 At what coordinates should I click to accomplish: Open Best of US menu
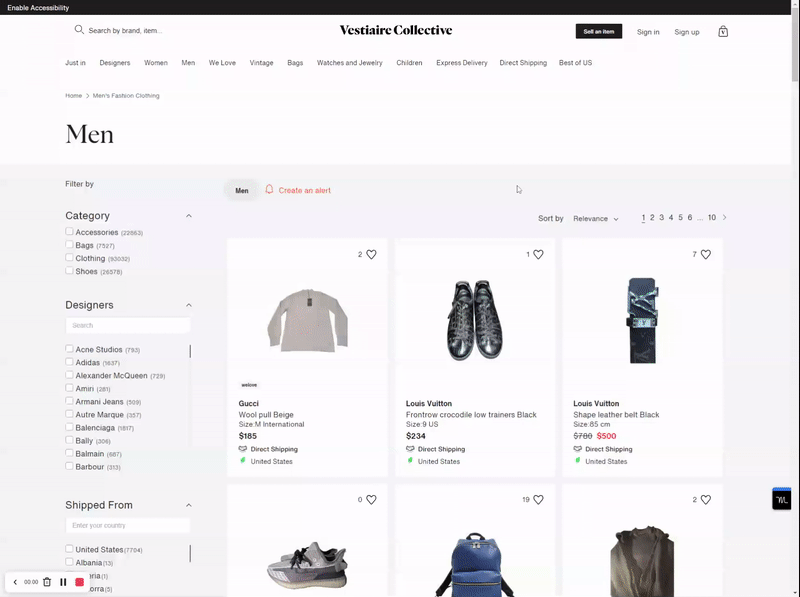(576, 63)
